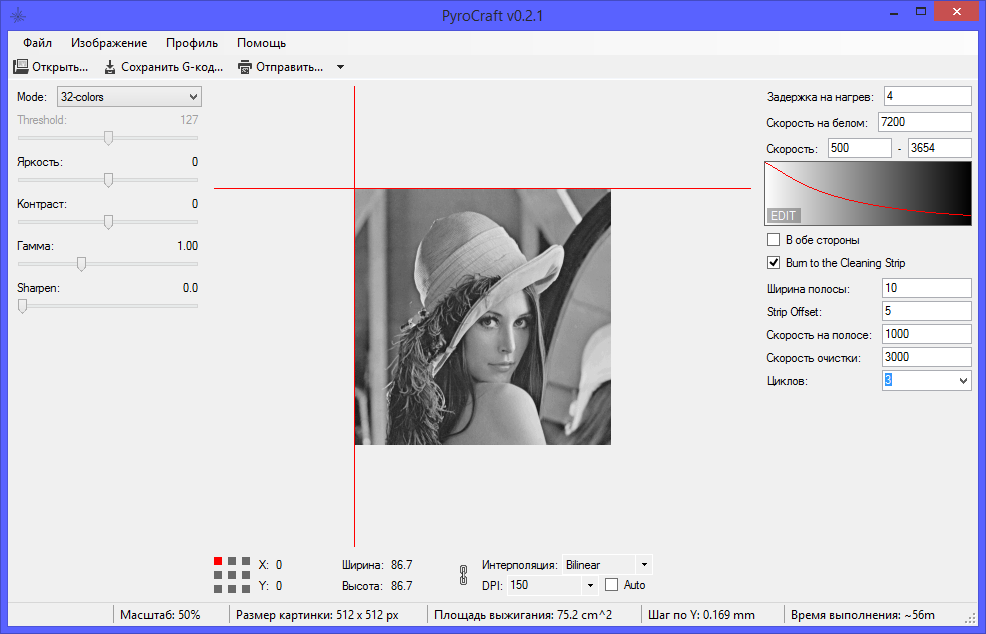This screenshot has height=634, width=986.
Task: Open the arrow next to Отправить
Action: point(340,67)
